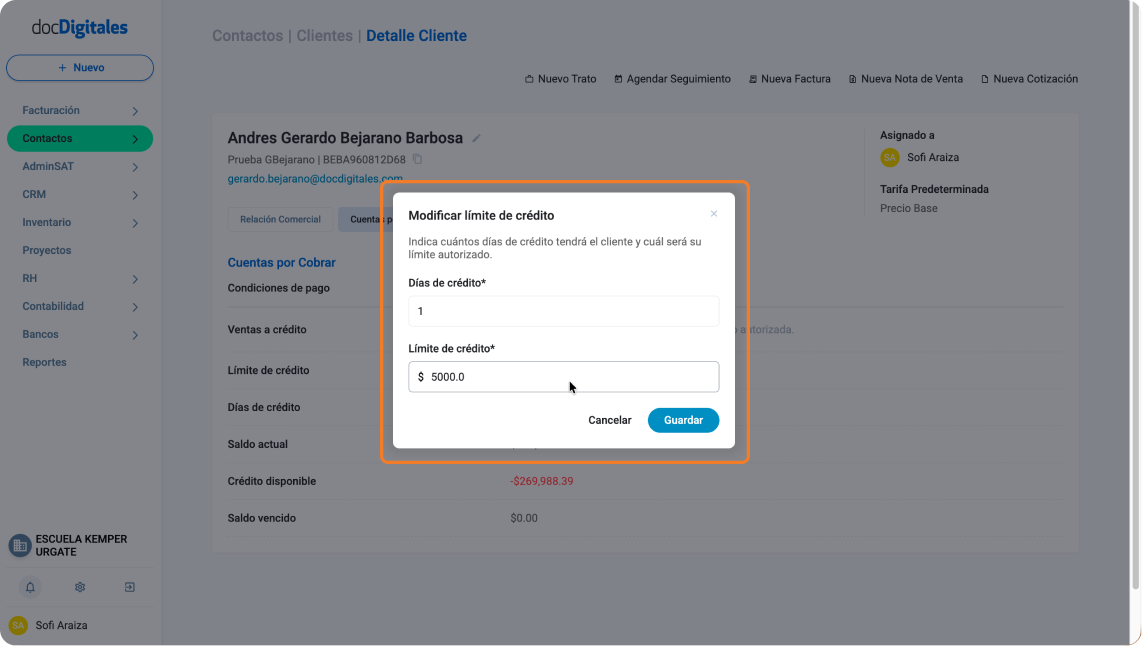Screen dimensions: 1142x646
Task: Click the SA user avatar in sidebar
Action: (x=18, y=626)
